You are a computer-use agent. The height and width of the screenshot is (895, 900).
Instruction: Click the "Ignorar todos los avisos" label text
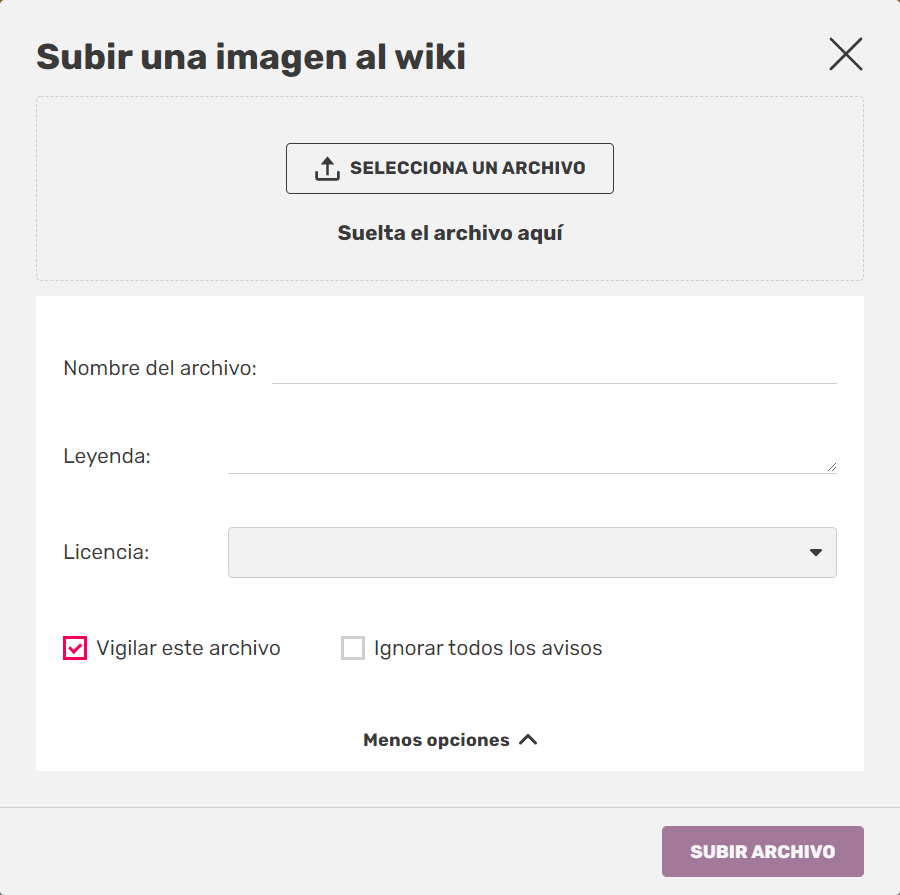click(x=488, y=648)
